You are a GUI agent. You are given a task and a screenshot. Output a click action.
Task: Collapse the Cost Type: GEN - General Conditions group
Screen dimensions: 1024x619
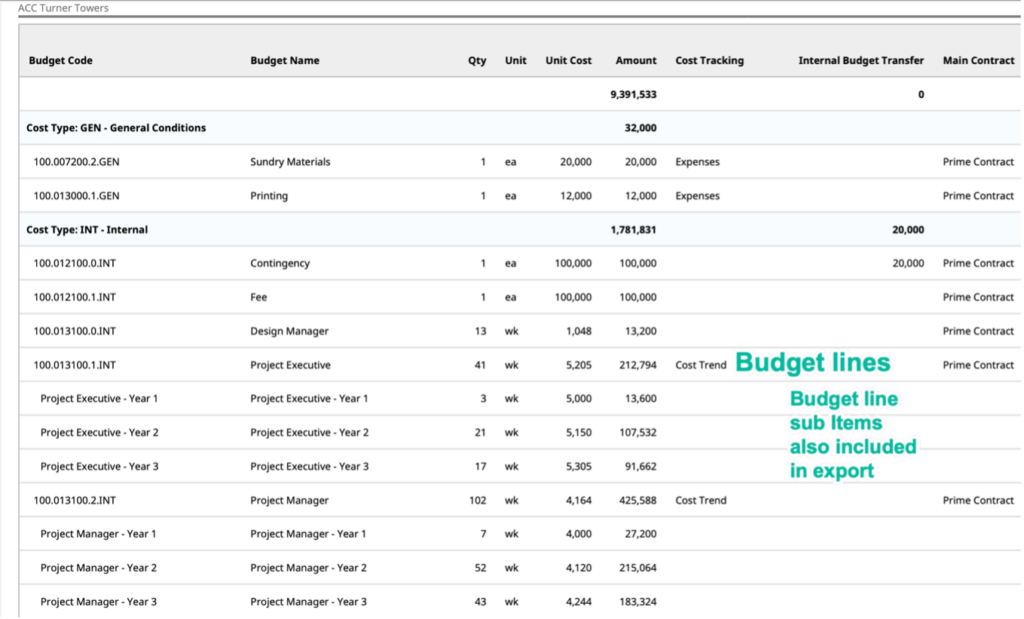(x=116, y=128)
